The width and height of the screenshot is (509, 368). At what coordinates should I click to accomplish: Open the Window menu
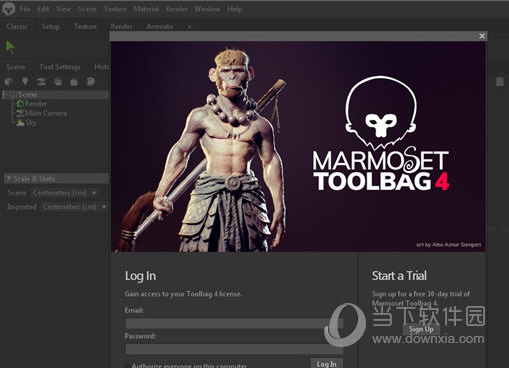tap(207, 9)
